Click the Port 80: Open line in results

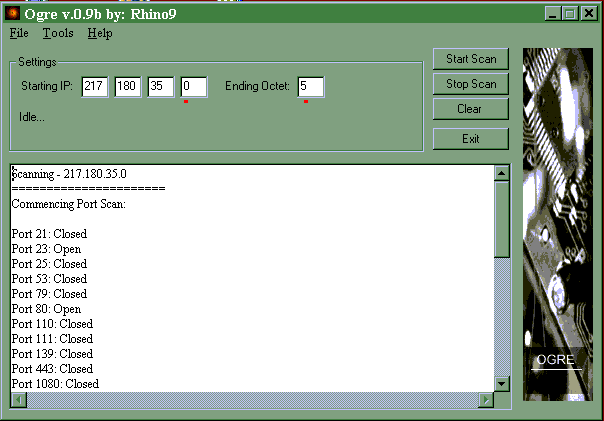46,309
